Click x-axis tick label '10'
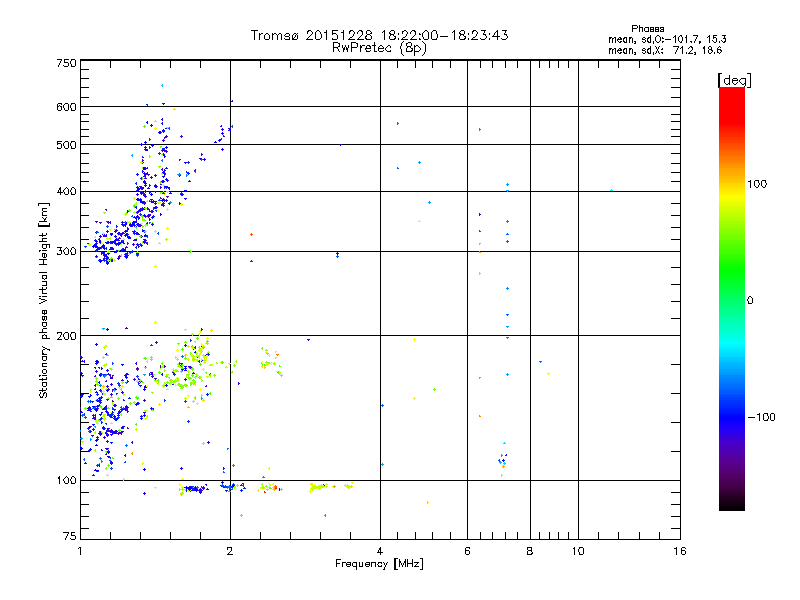This screenshot has width=800, height=600. pos(578,551)
